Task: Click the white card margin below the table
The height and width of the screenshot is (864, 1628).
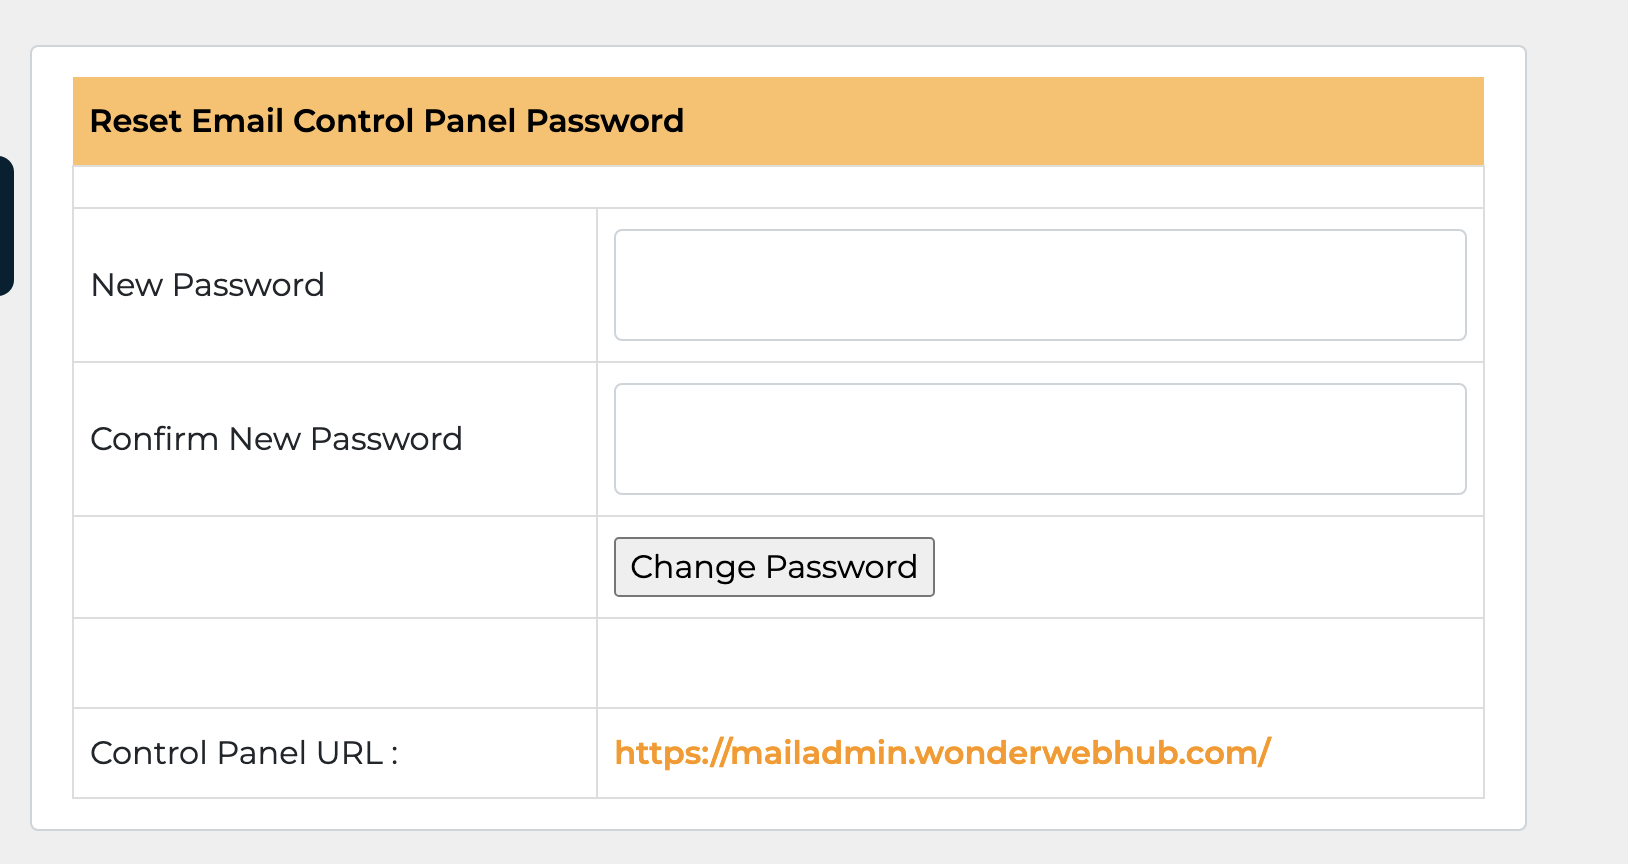Action: pos(778,814)
